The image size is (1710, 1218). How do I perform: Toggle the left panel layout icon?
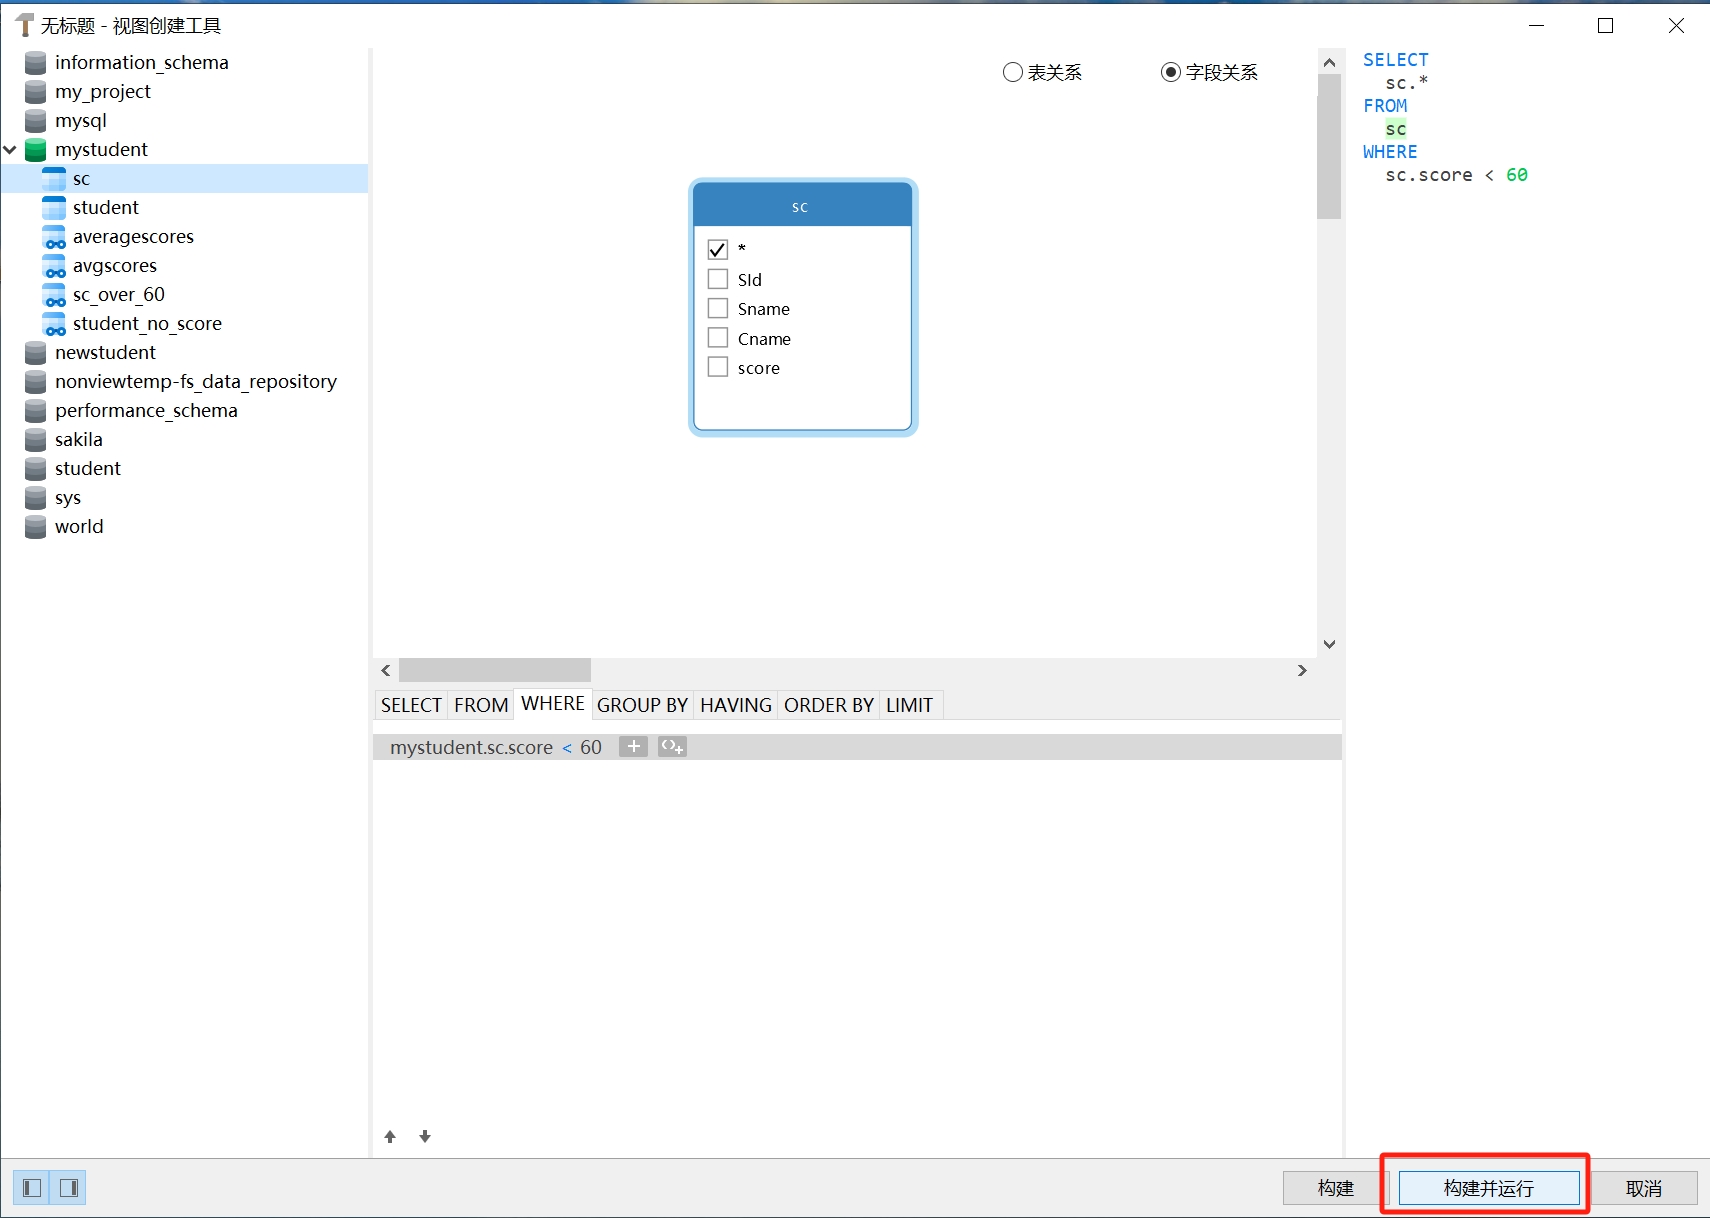pyautogui.click(x=32, y=1187)
